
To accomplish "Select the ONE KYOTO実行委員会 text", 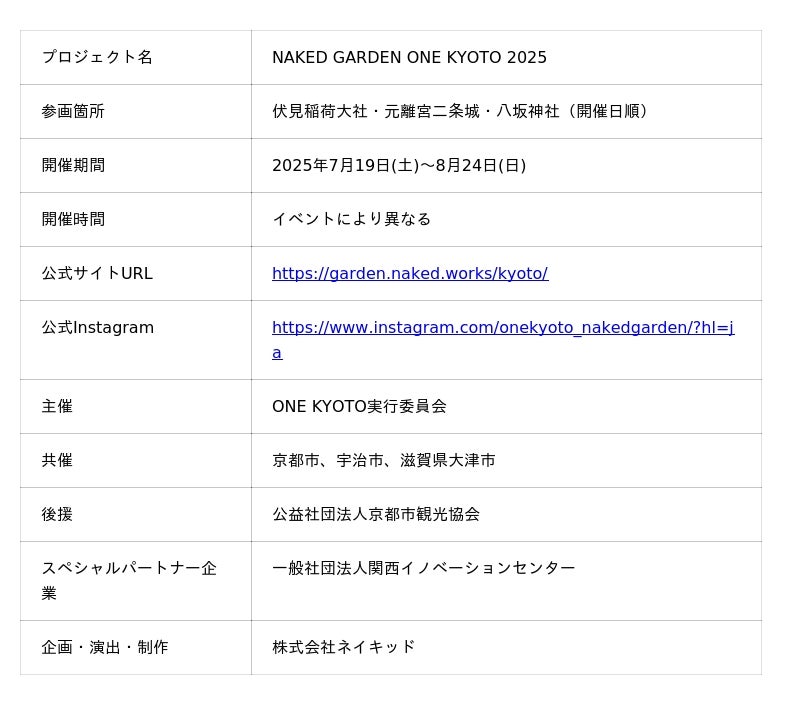I will (359, 406).
